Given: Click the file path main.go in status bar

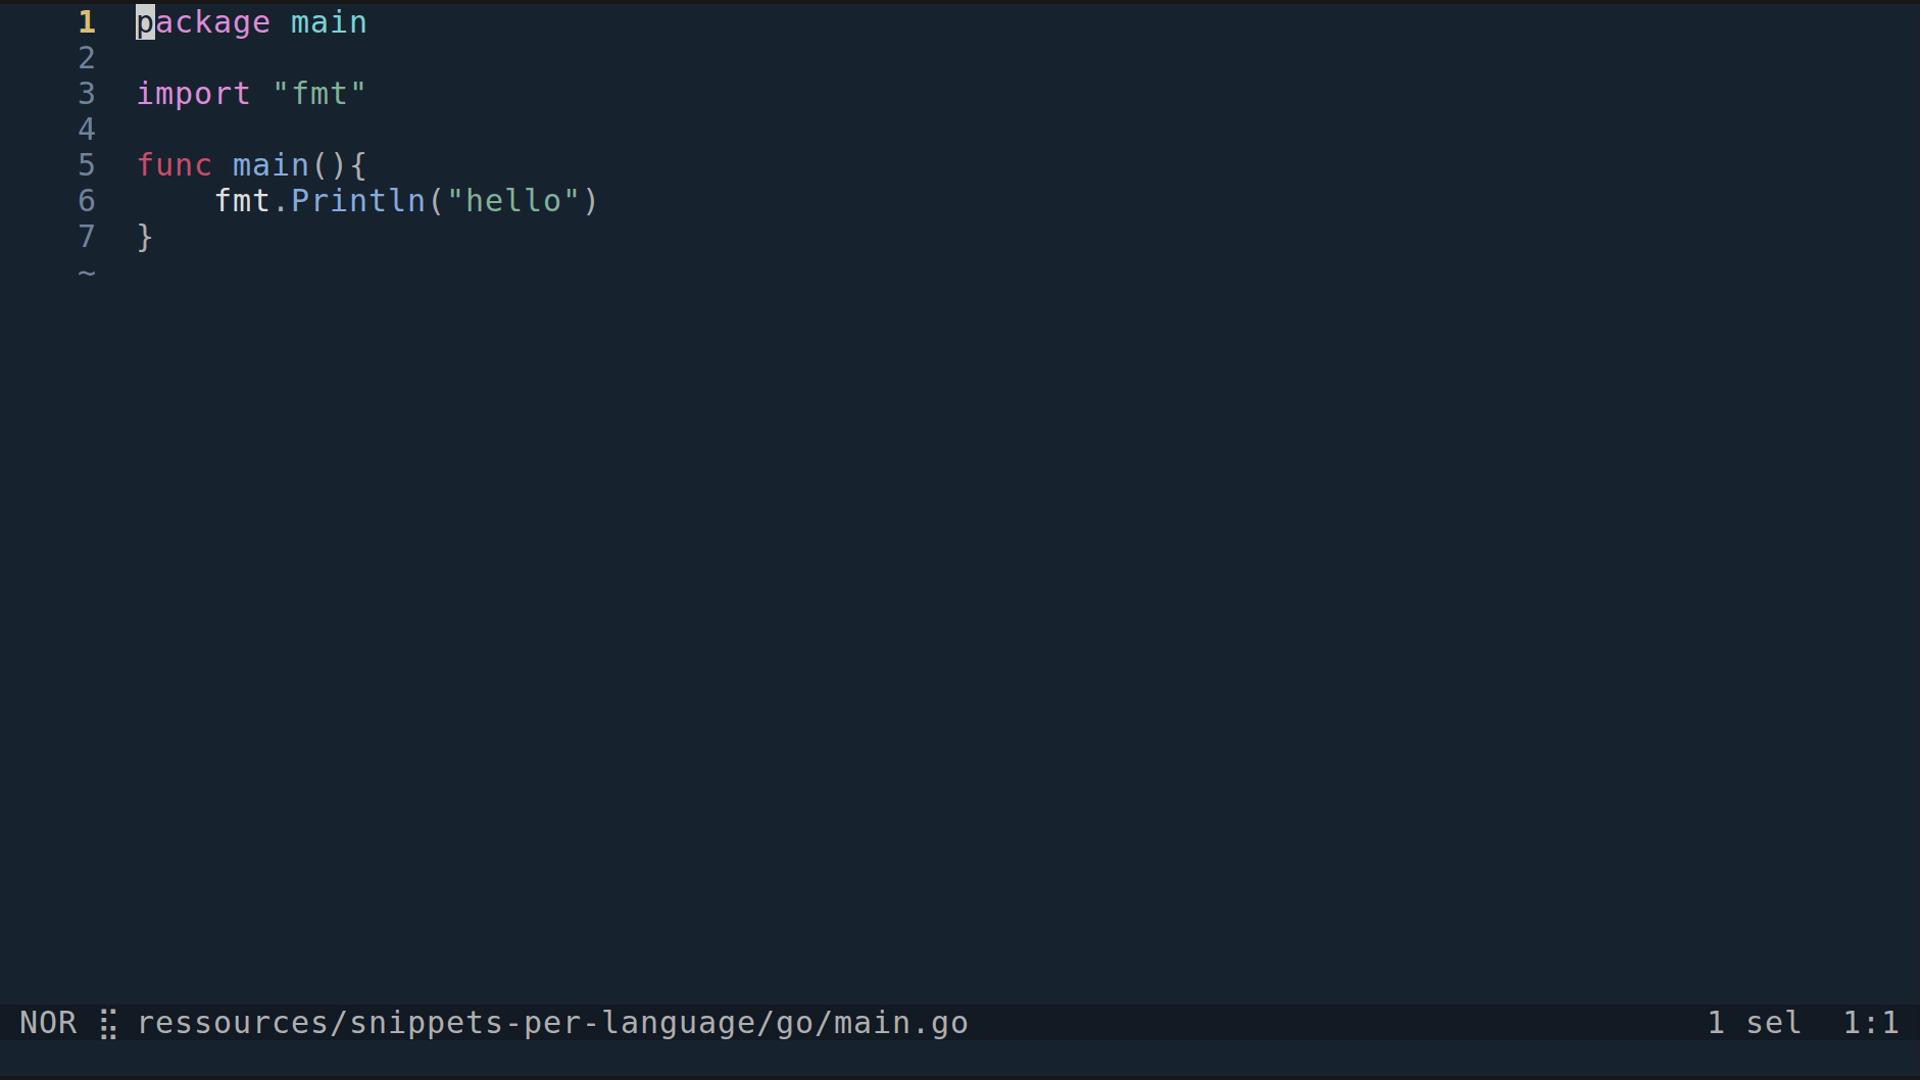Looking at the screenshot, I should tap(552, 1023).
